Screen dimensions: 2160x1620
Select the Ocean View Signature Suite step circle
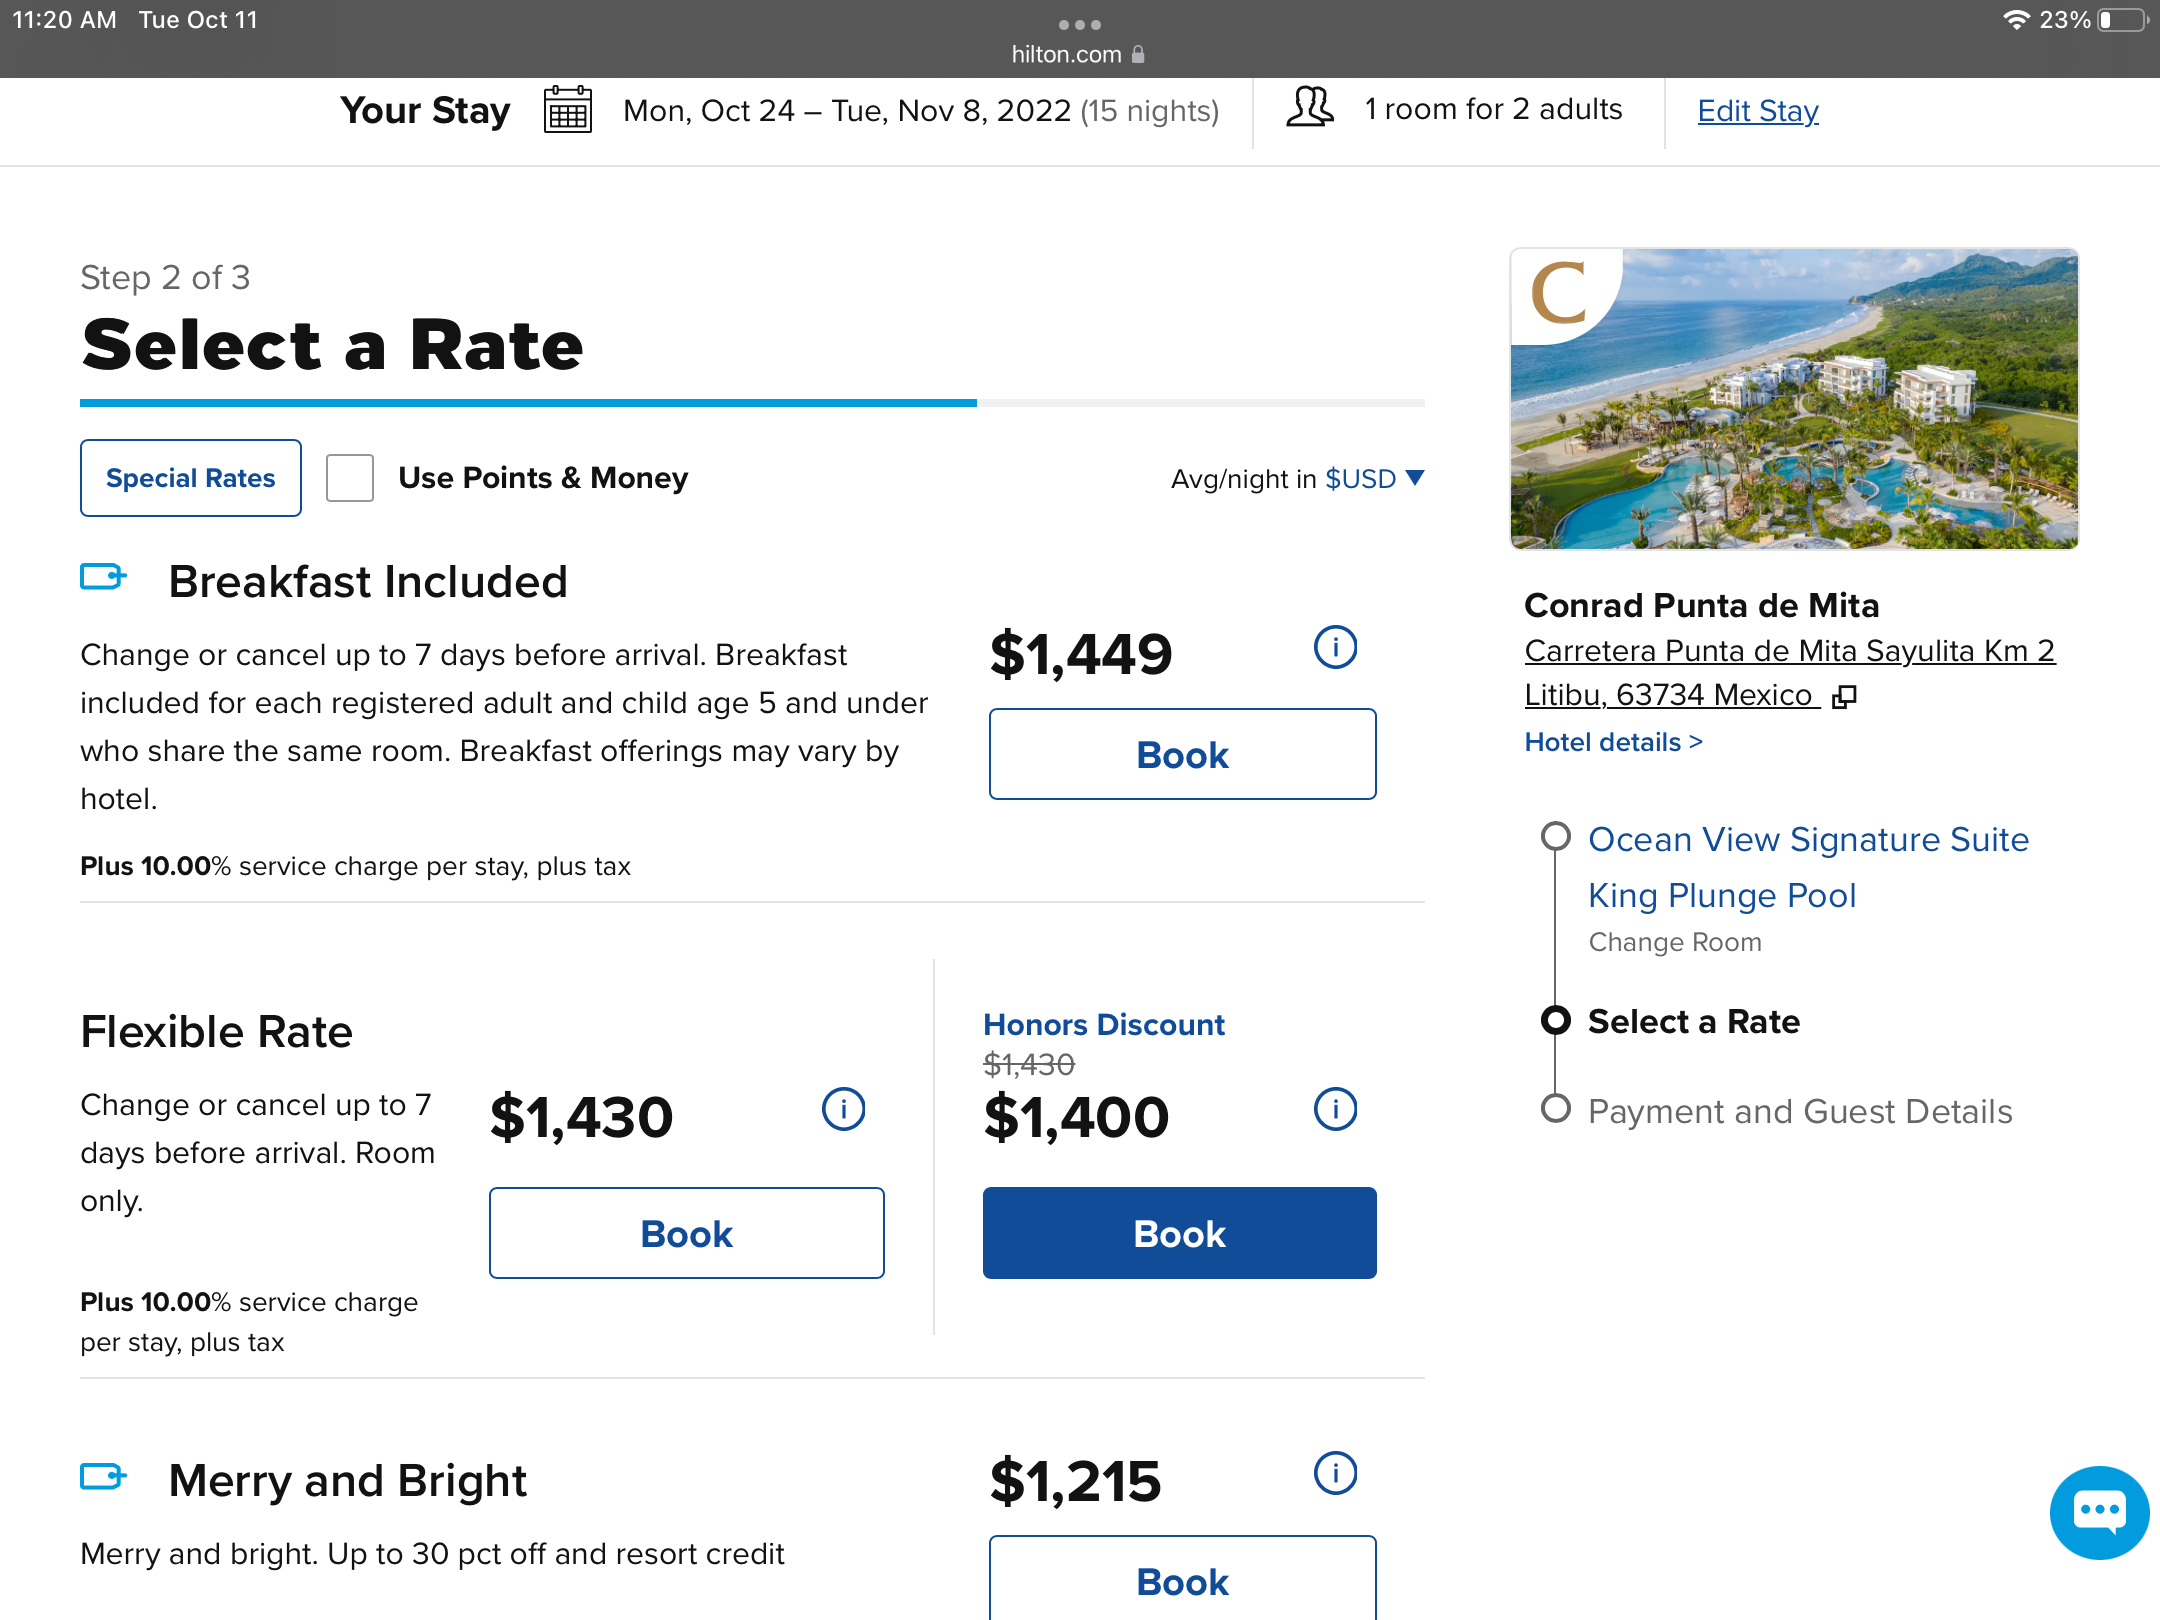(1555, 836)
